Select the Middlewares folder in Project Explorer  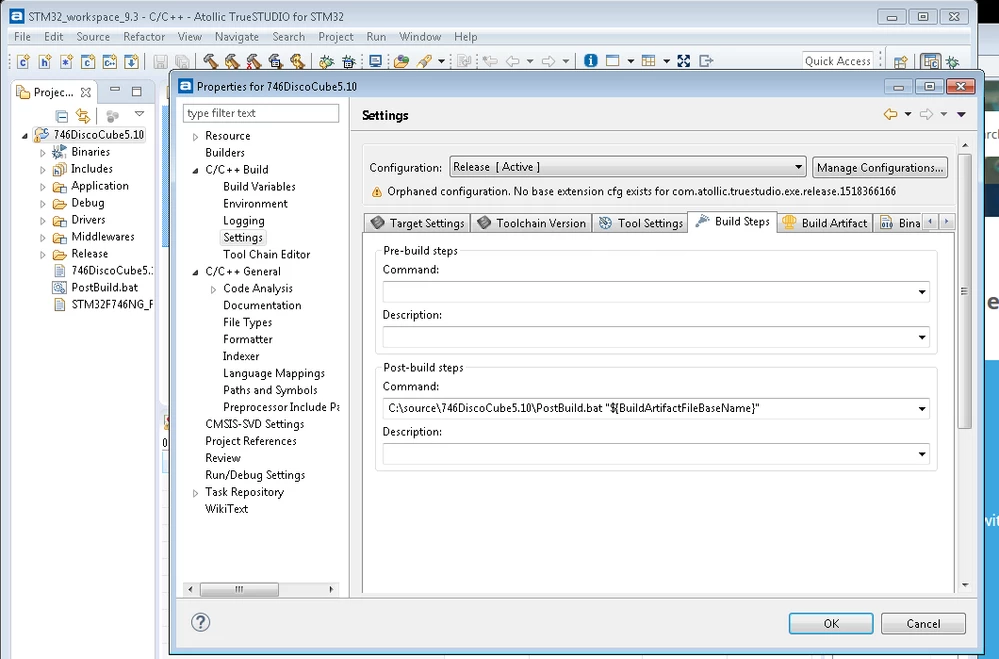click(103, 236)
